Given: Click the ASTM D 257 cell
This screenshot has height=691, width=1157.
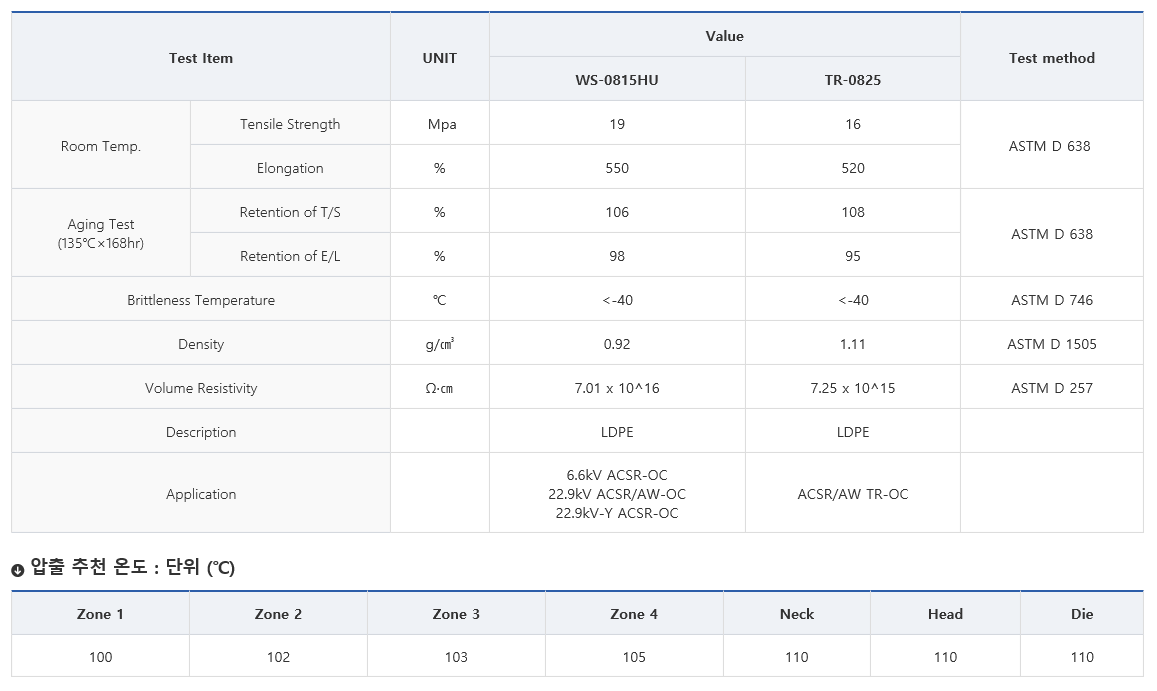Looking at the screenshot, I should (x=1051, y=388).
